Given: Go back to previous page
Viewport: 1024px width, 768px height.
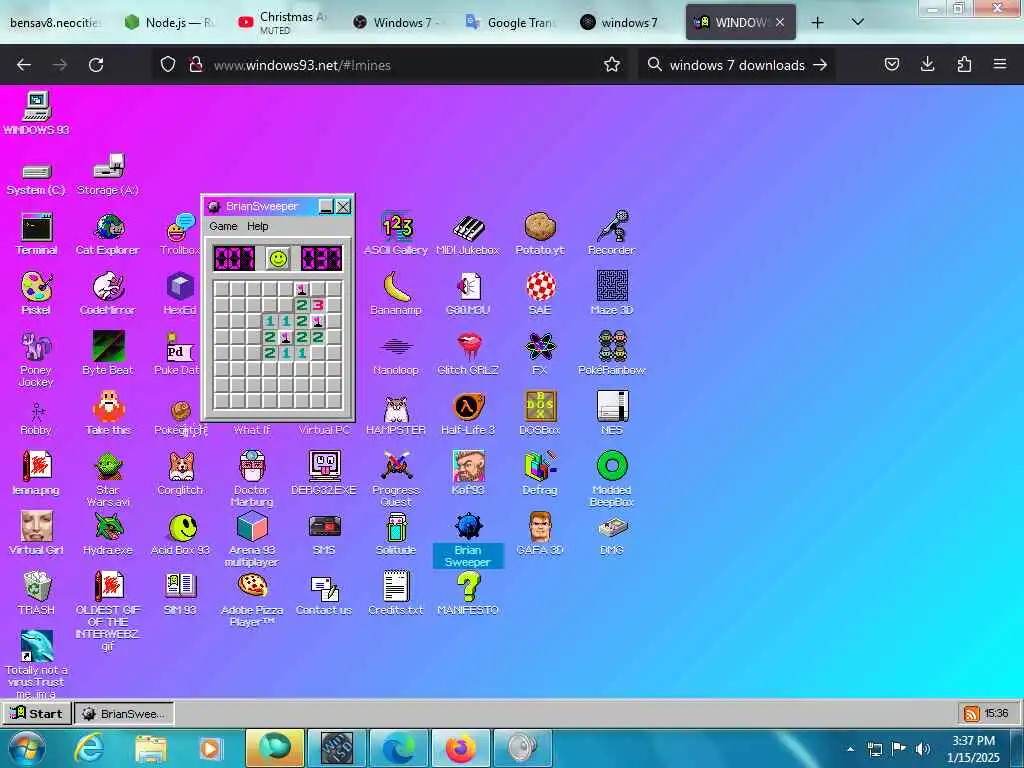Looking at the screenshot, I should pyautogui.click(x=24, y=65).
